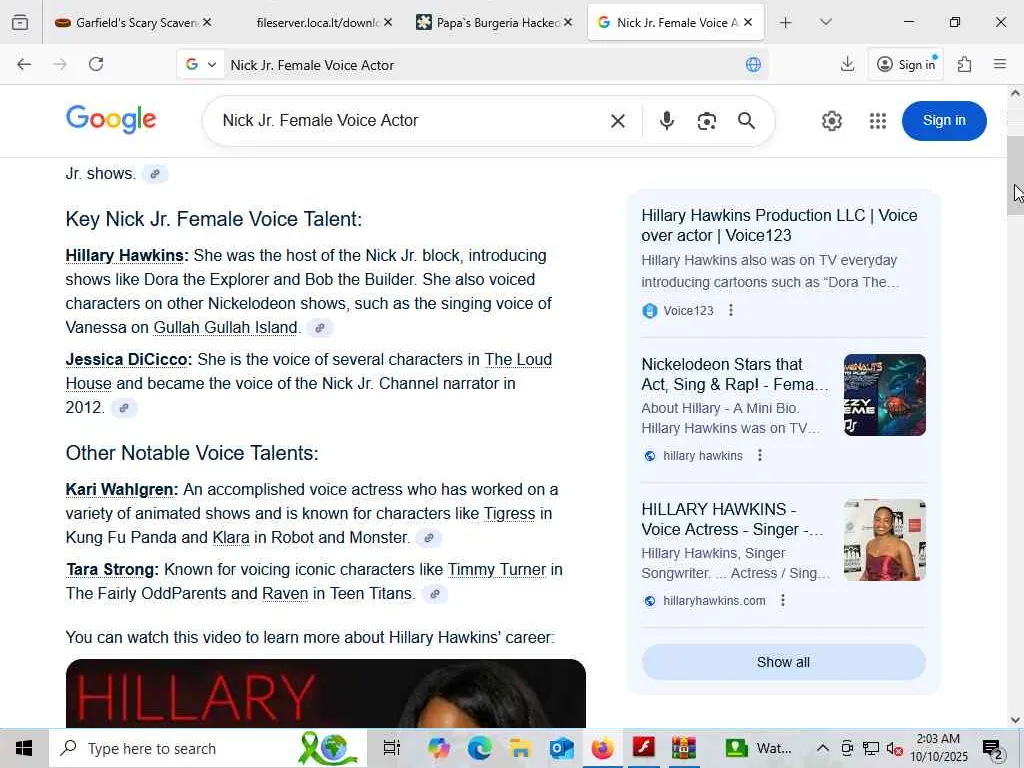Open Raven link
Viewport: 1024px width, 768px height.
click(x=285, y=594)
